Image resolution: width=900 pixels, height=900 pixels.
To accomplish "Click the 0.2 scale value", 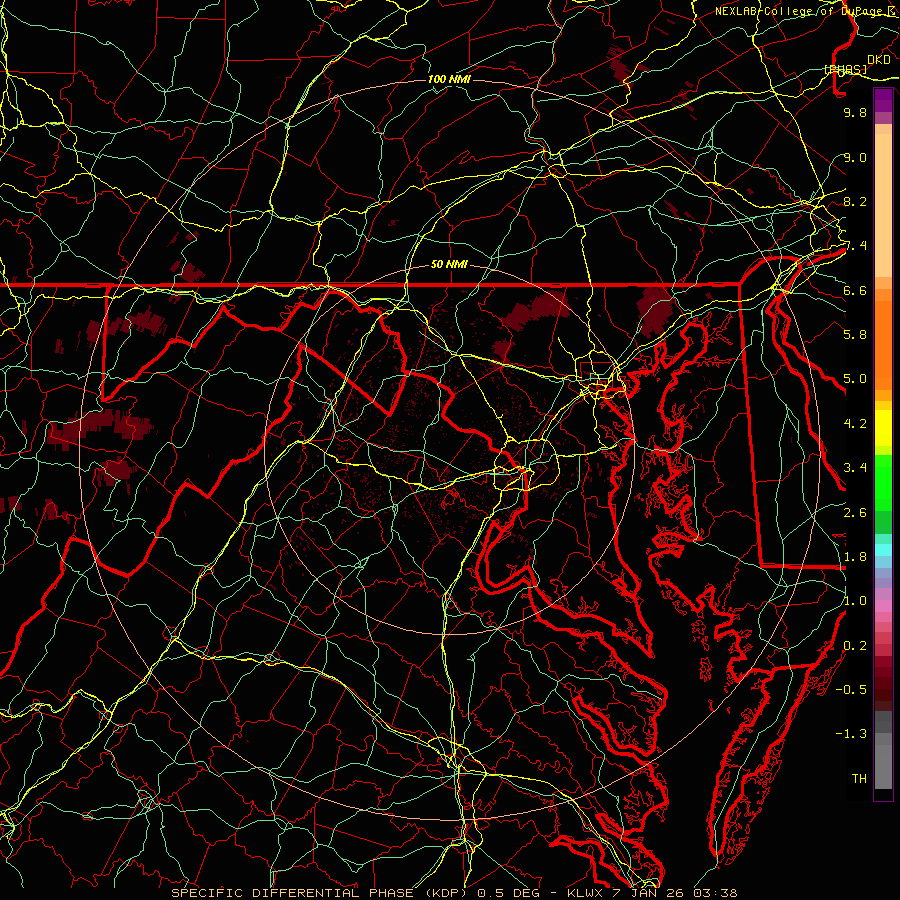I will (855, 645).
